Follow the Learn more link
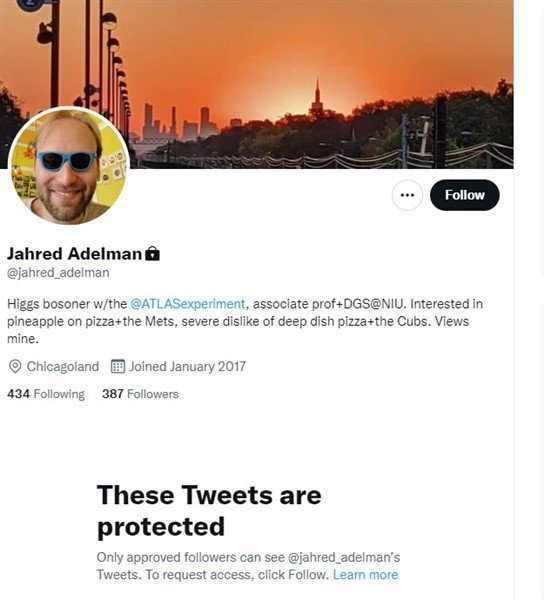The height and width of the screenshot is (600, 544). point(365,575)
